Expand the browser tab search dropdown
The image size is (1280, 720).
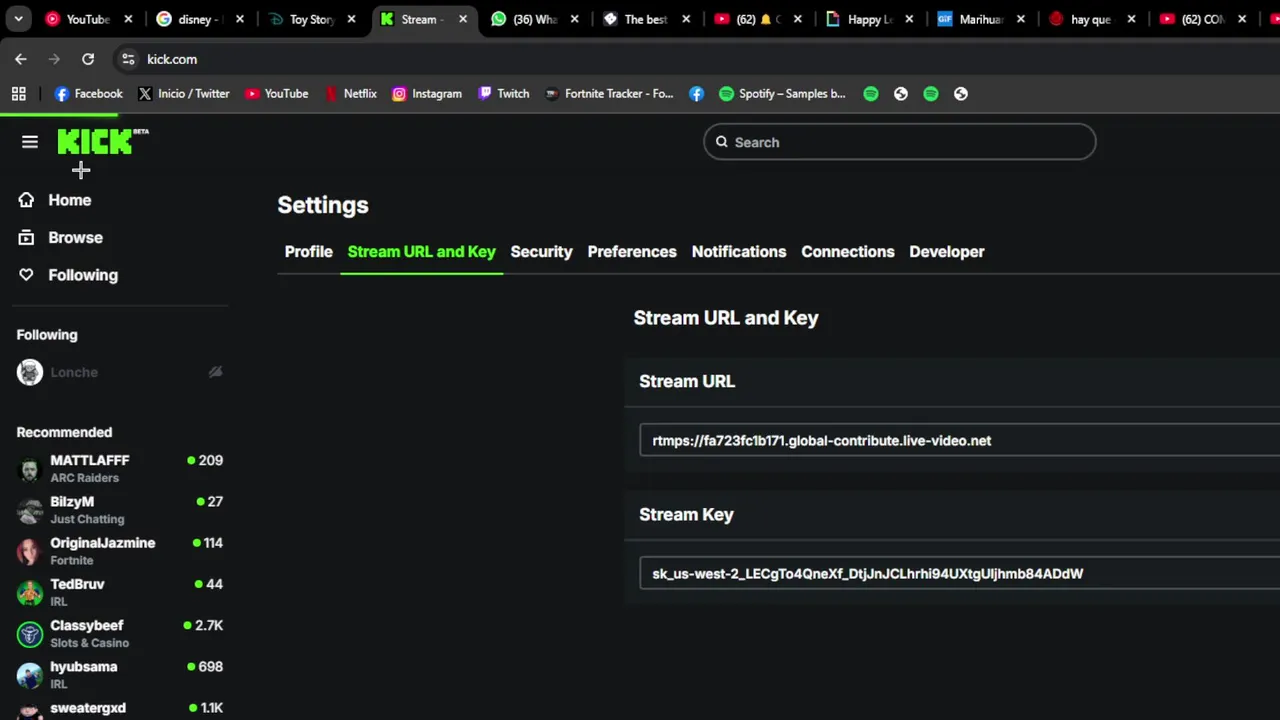[18, 19]
